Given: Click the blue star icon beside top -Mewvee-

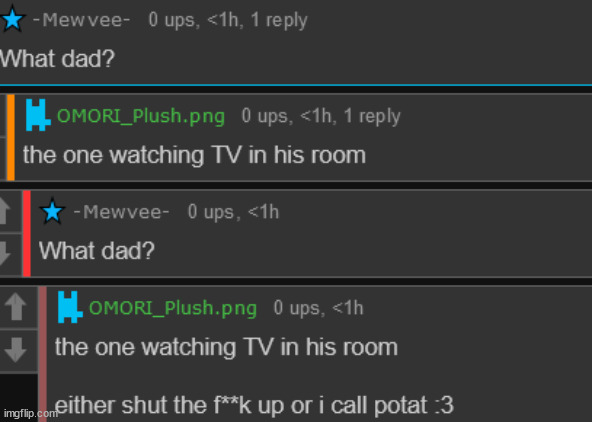Looking at the screenshot, I should tap(13, 19).
